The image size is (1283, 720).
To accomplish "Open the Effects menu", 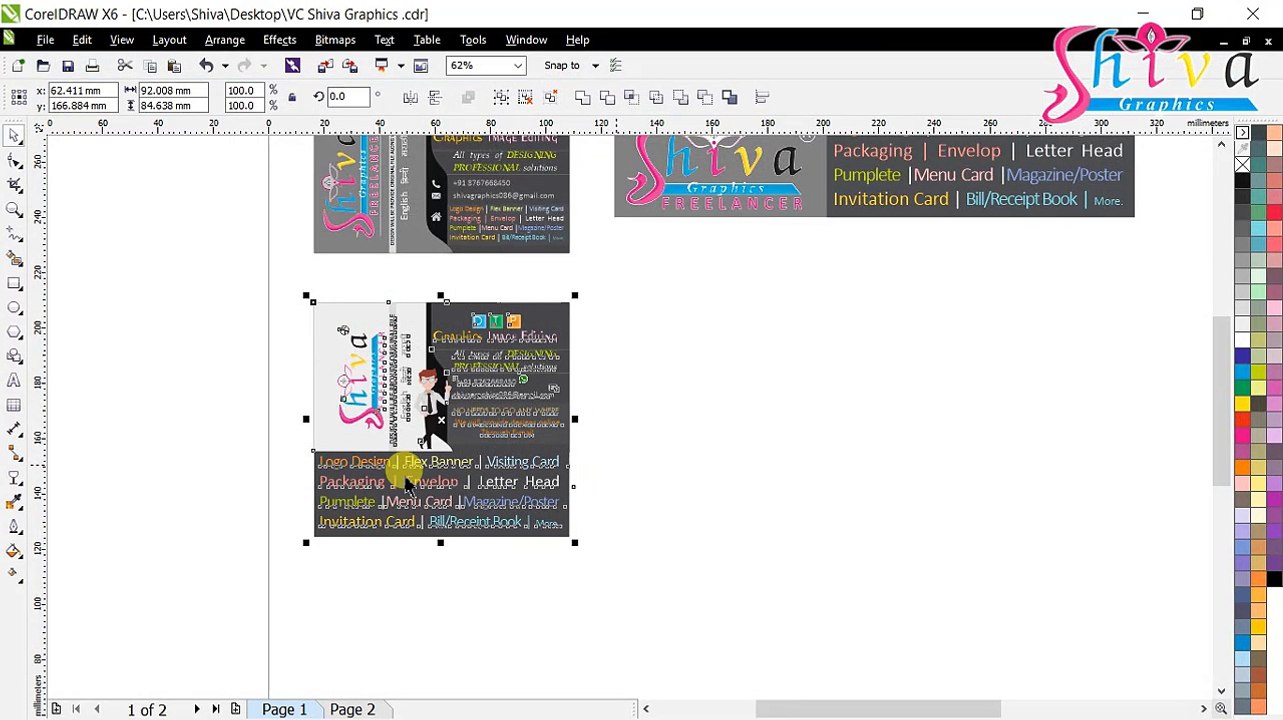I will 279,40.
